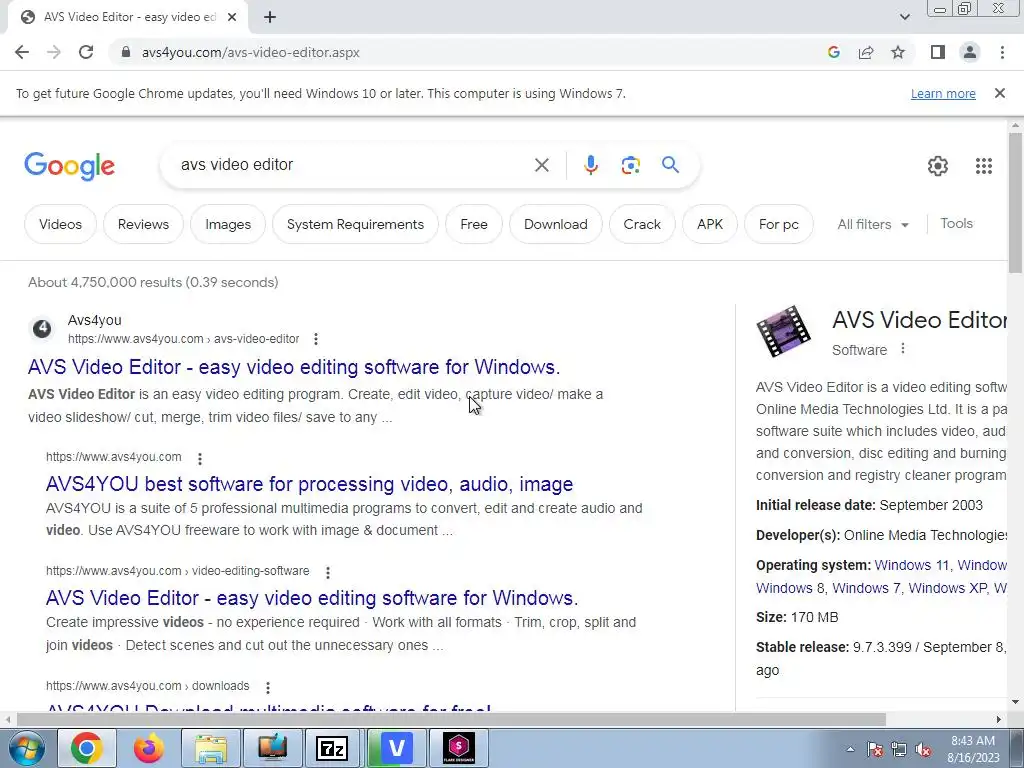Open Windows Explorer from taskbar
Viewport: 1024px width, 768px height.
[210, 748]
